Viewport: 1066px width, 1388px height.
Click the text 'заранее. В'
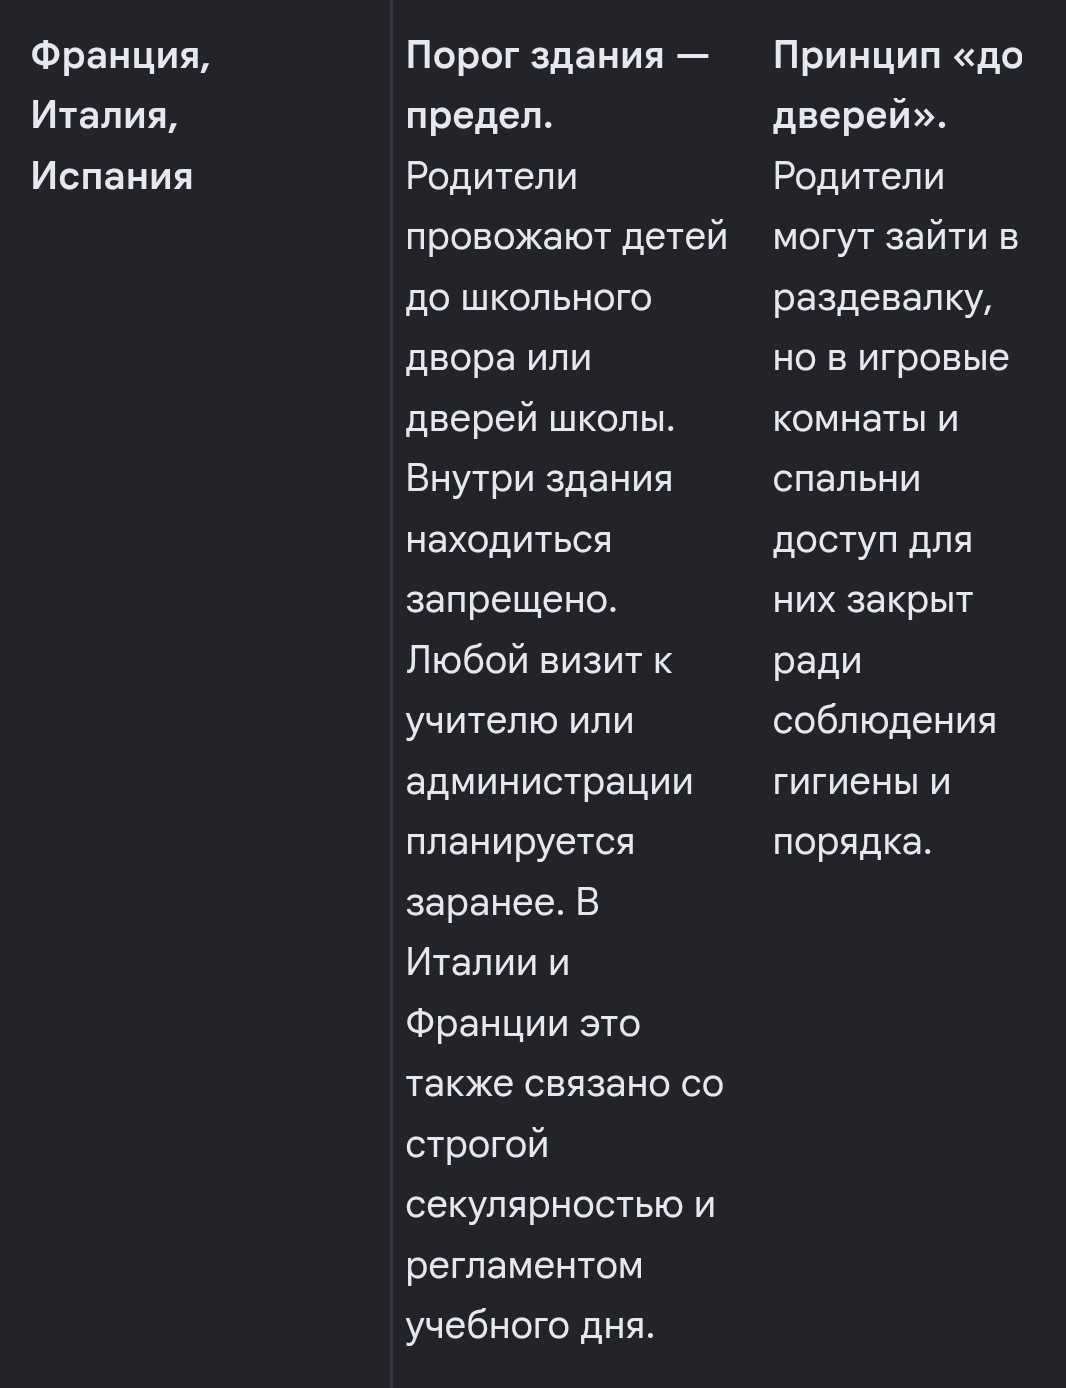click(502, 902)
